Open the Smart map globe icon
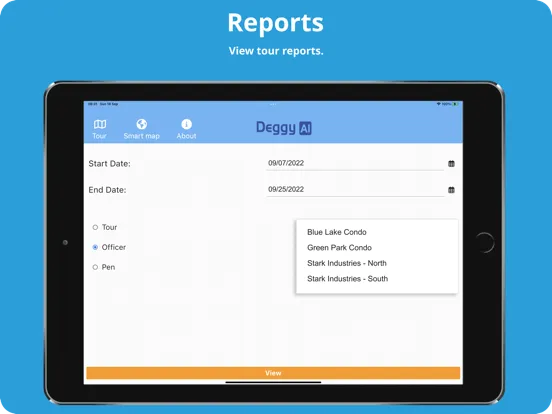 tap(142, 124)
